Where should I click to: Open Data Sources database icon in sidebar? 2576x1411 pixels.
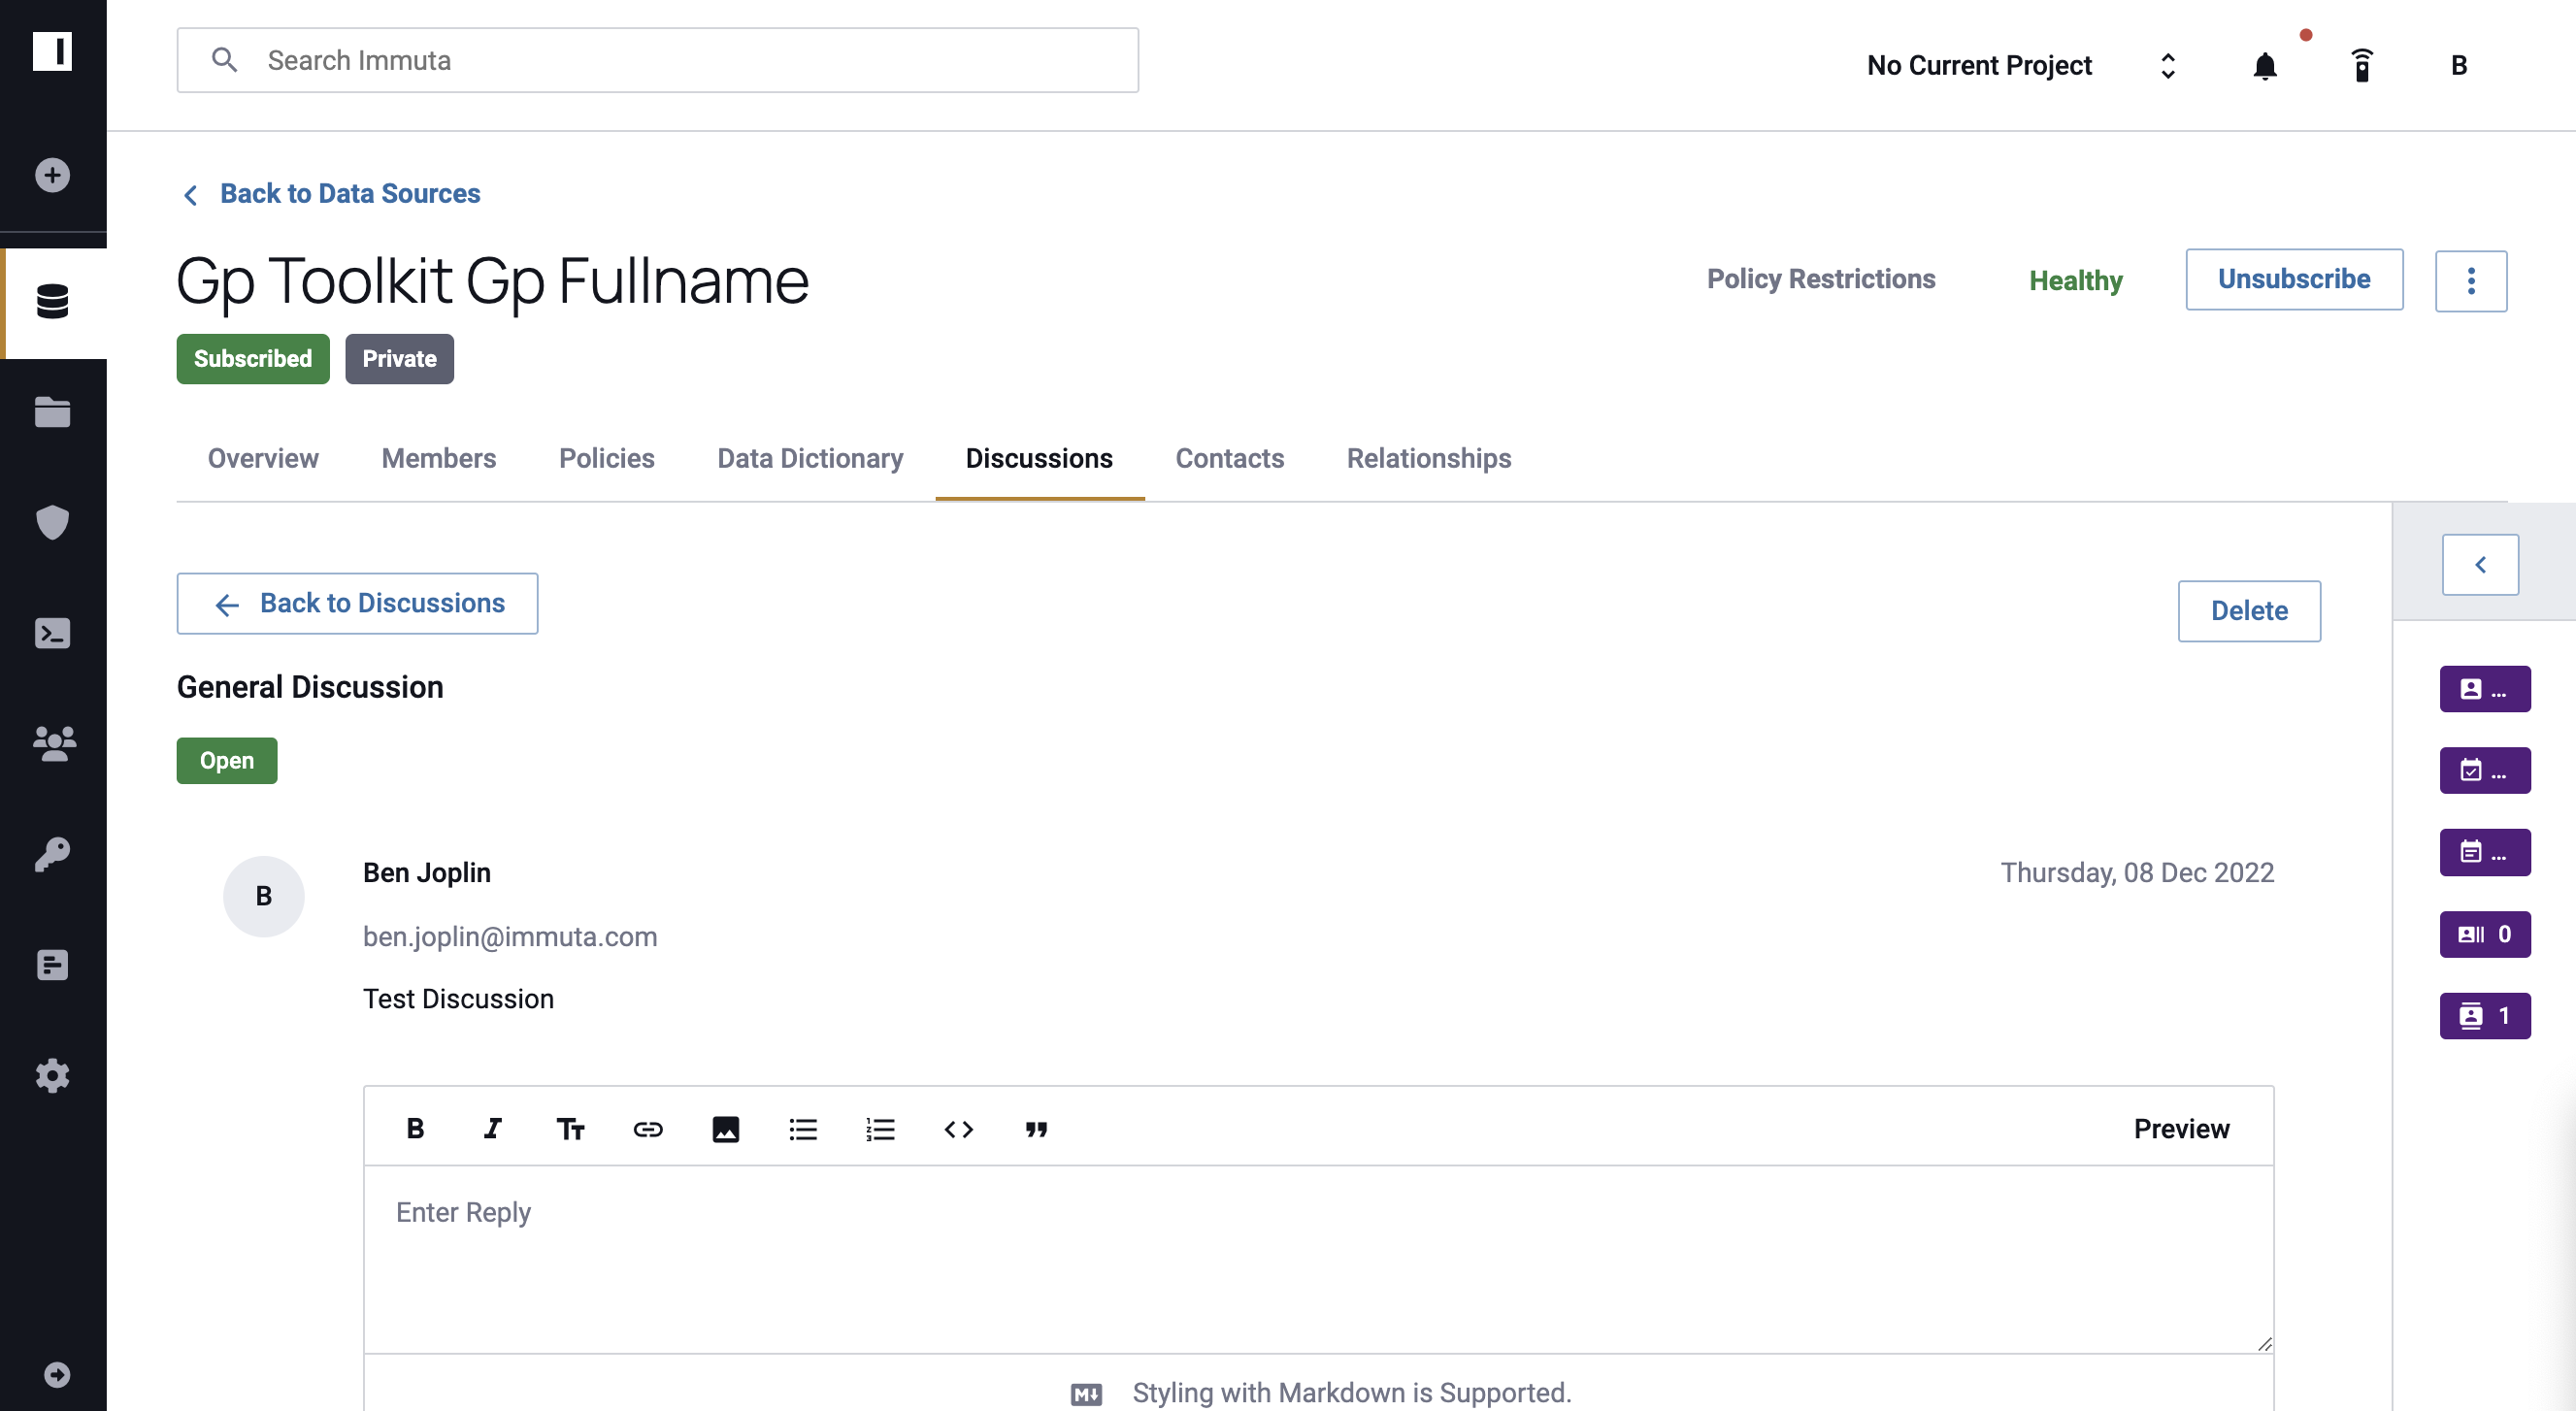click(x=52, y=301)
